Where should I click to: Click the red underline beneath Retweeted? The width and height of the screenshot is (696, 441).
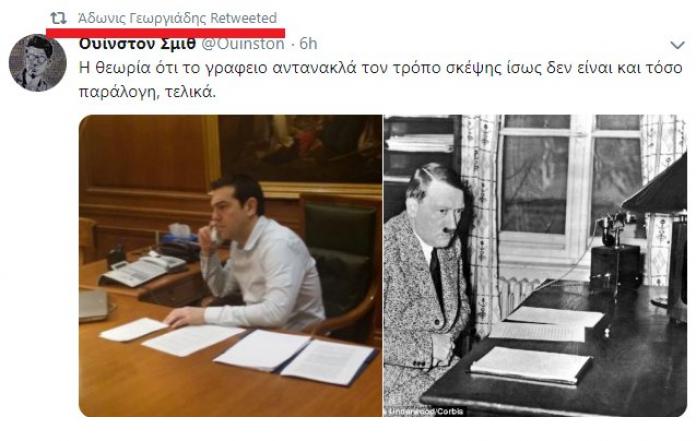click(165, 33)
